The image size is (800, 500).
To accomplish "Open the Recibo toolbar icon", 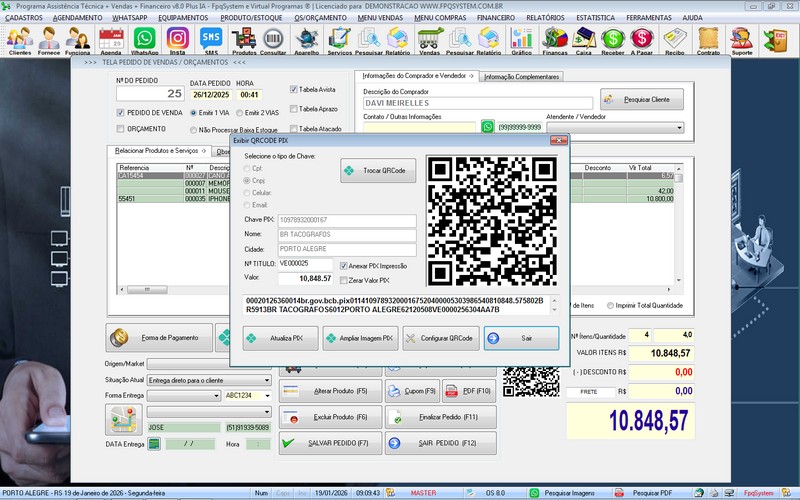I will tap(674, 40).
